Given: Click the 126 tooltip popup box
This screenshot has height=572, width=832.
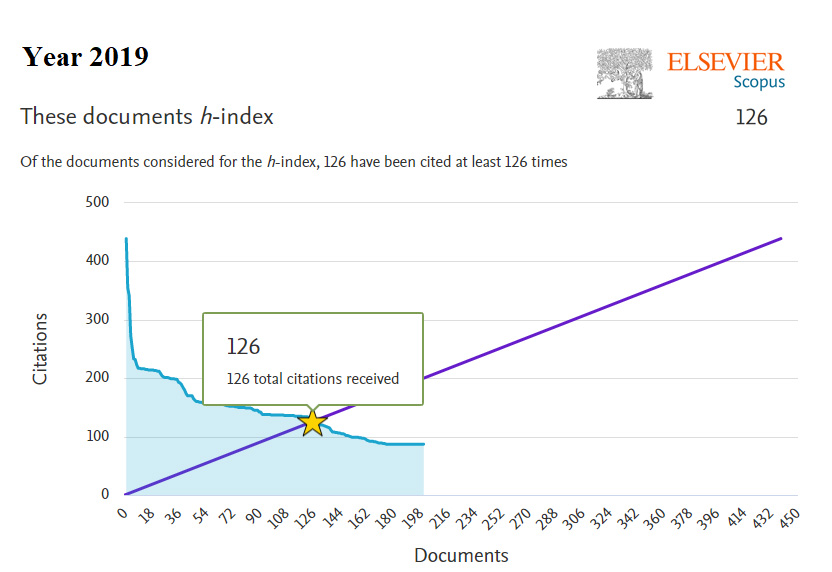Looking at the screenshot, I should pyautogui.click(x=313, y=358).
